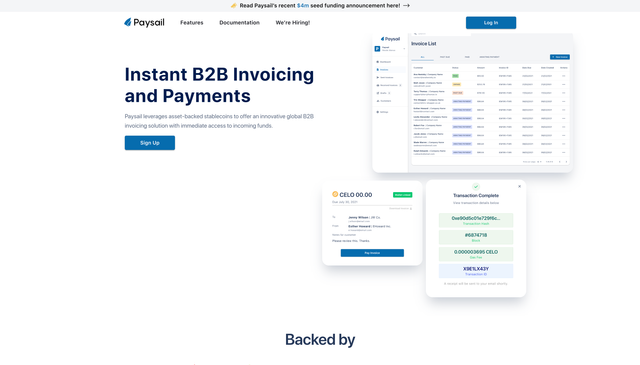Click the green checkmark on Transaction Complete card

click(476, 187)
